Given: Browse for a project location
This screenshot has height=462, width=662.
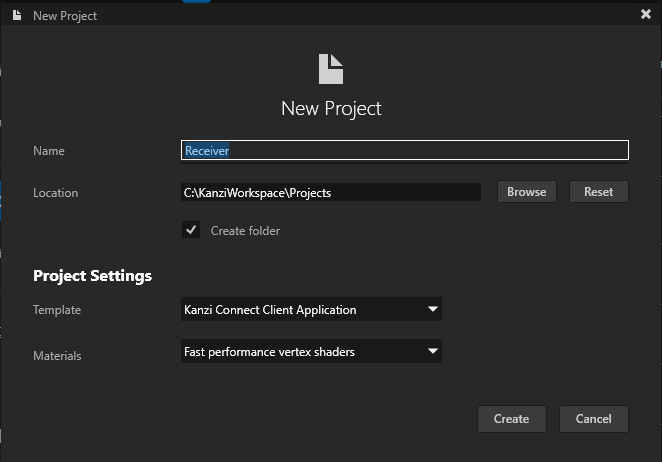Looking at the screenshot, I should tap(526, 192).
